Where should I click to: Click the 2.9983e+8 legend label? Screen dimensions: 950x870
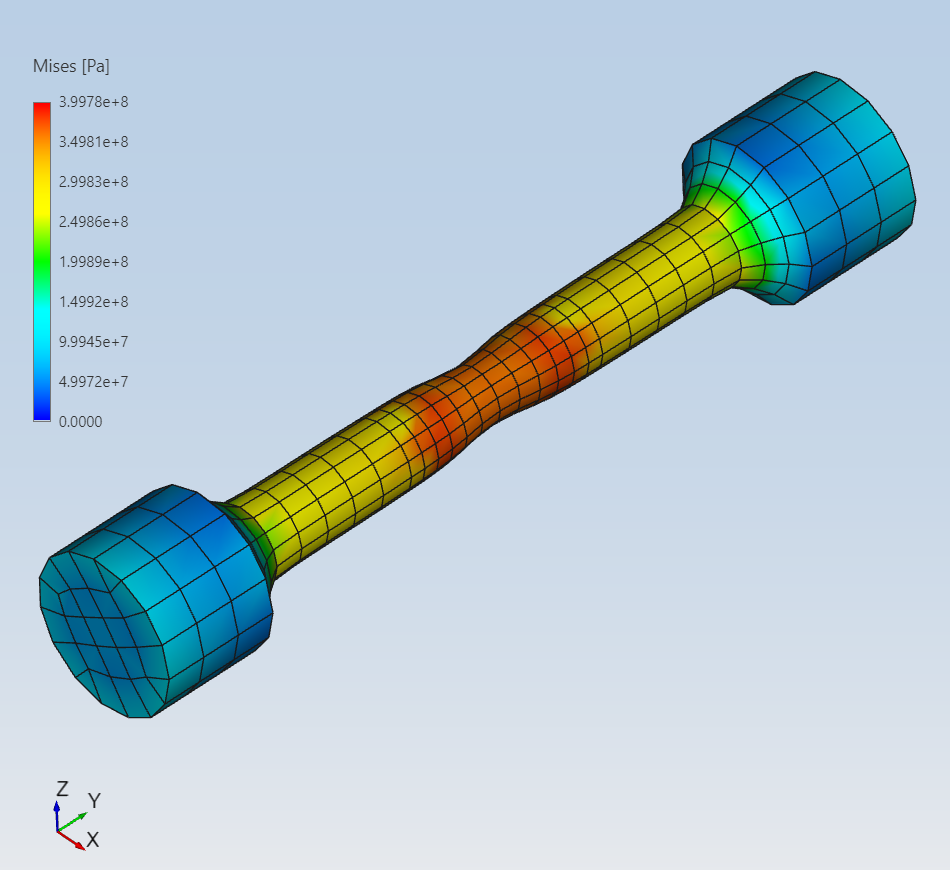[94, 182]
